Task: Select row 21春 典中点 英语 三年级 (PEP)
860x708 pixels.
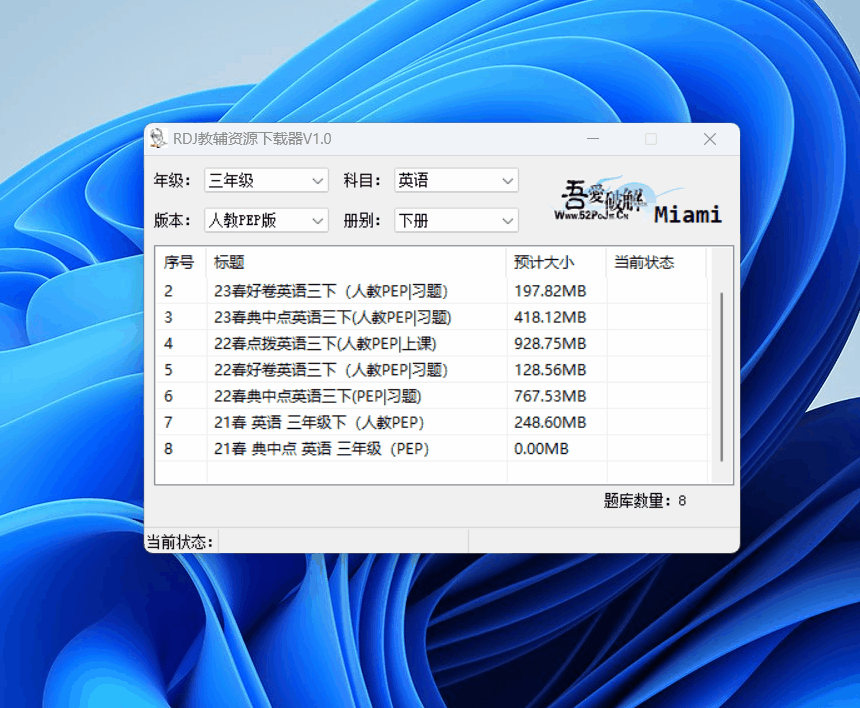Action: coord(432,449)
